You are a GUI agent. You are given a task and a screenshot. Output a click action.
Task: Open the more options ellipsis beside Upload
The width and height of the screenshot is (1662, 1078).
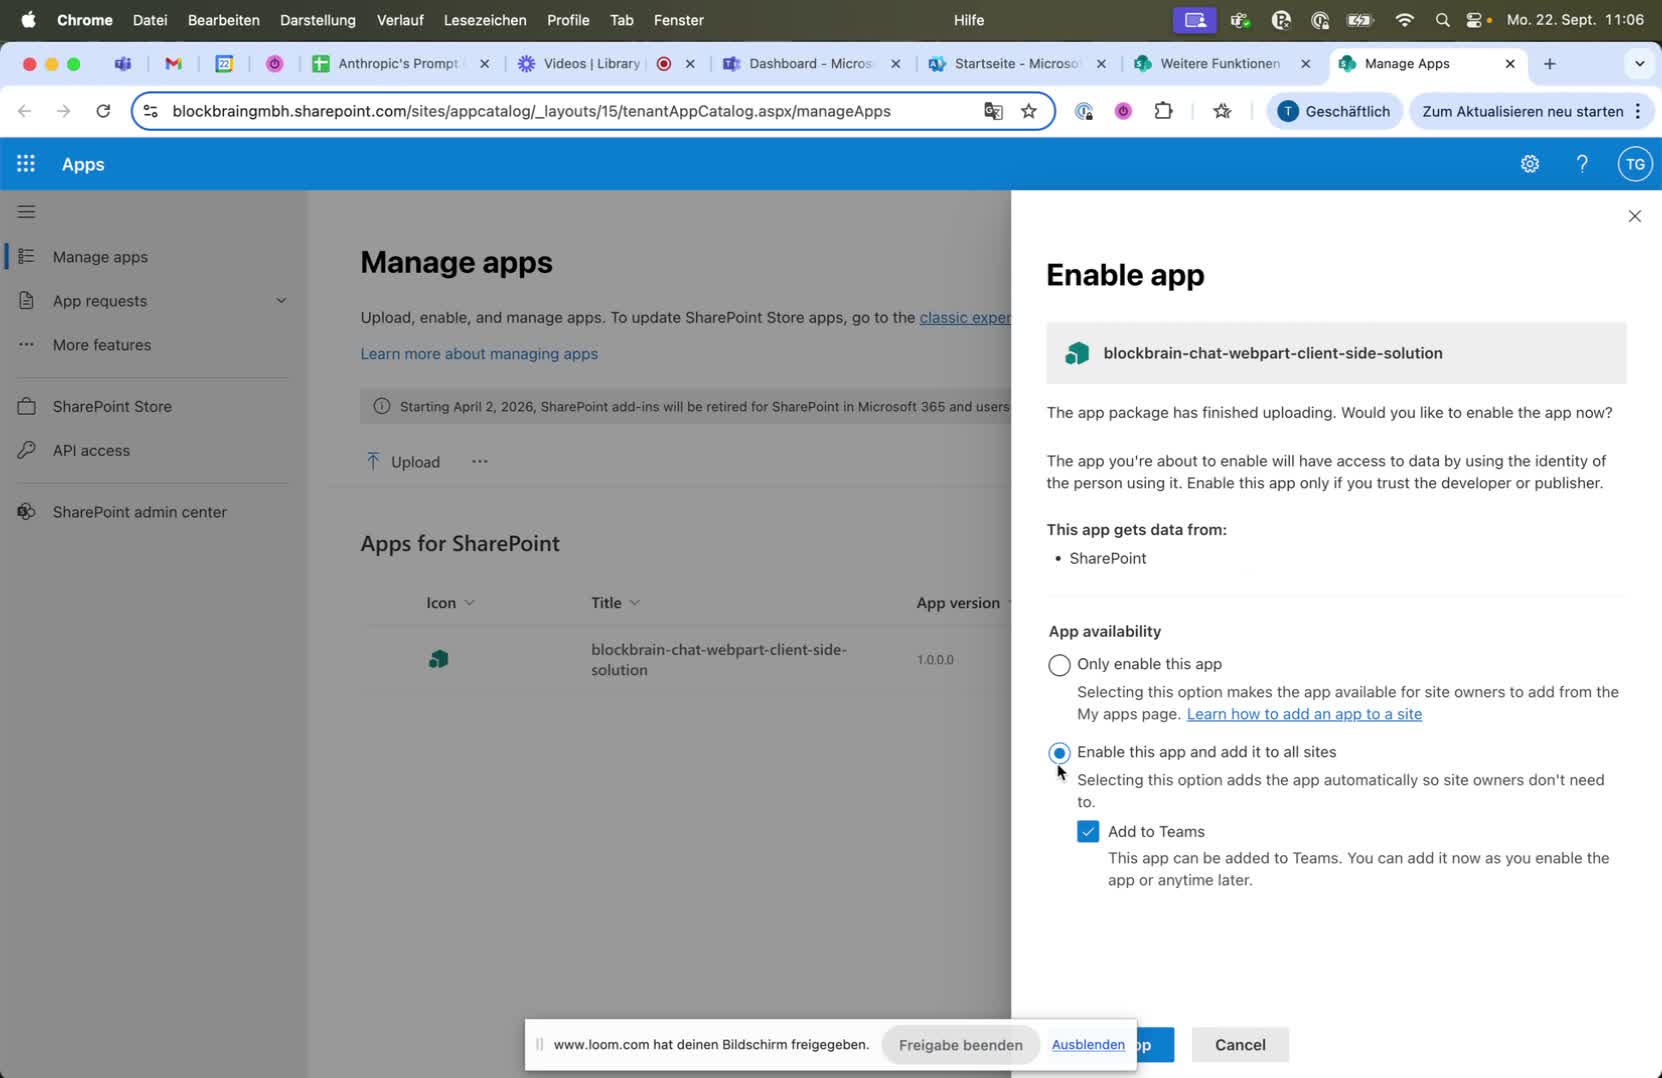480,461
